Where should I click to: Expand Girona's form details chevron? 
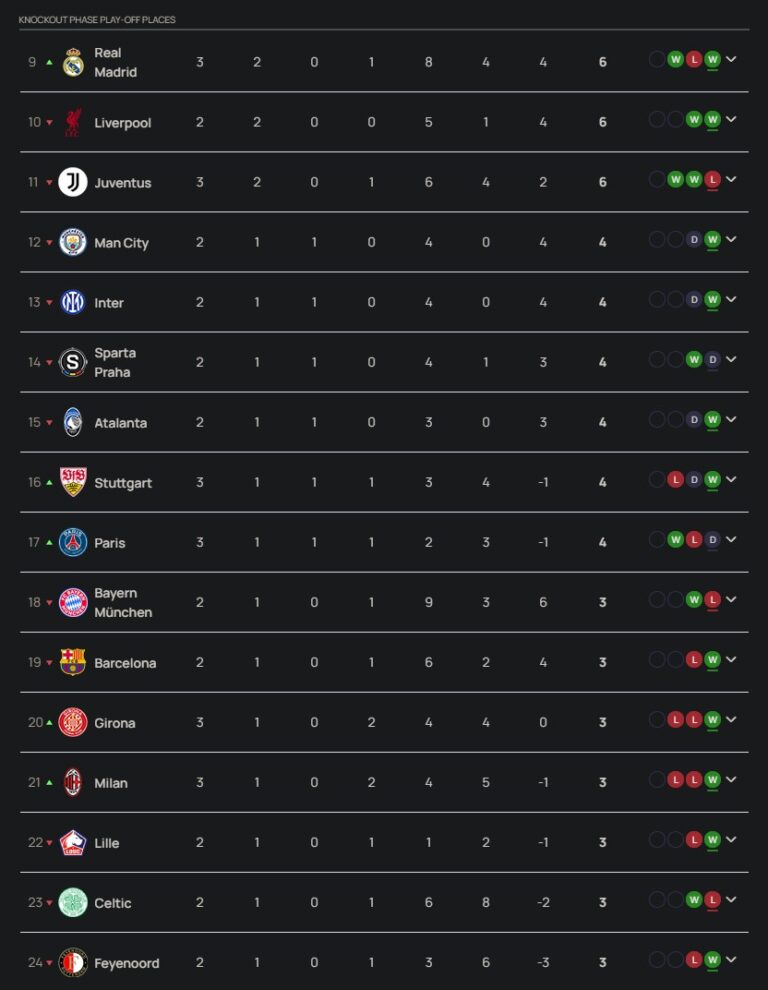click(731, 719)
